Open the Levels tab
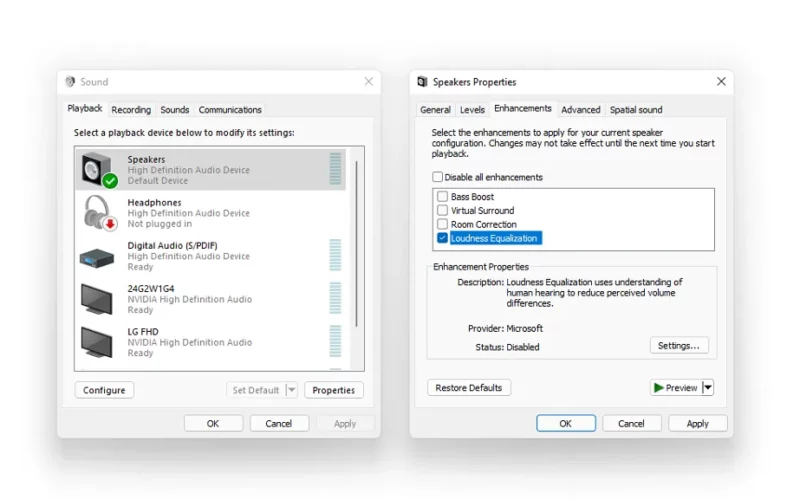 coord(472,110)
